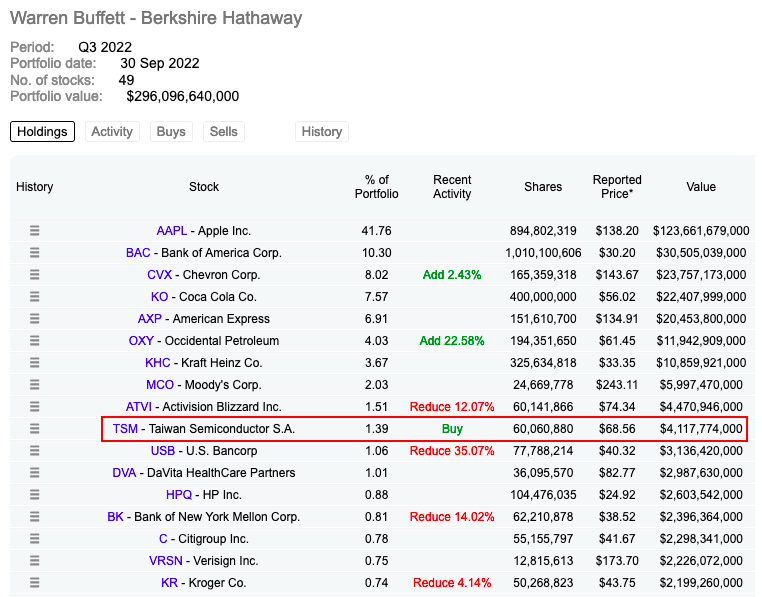
Task: Open the MCO ticker link
Action: [160, 385]
